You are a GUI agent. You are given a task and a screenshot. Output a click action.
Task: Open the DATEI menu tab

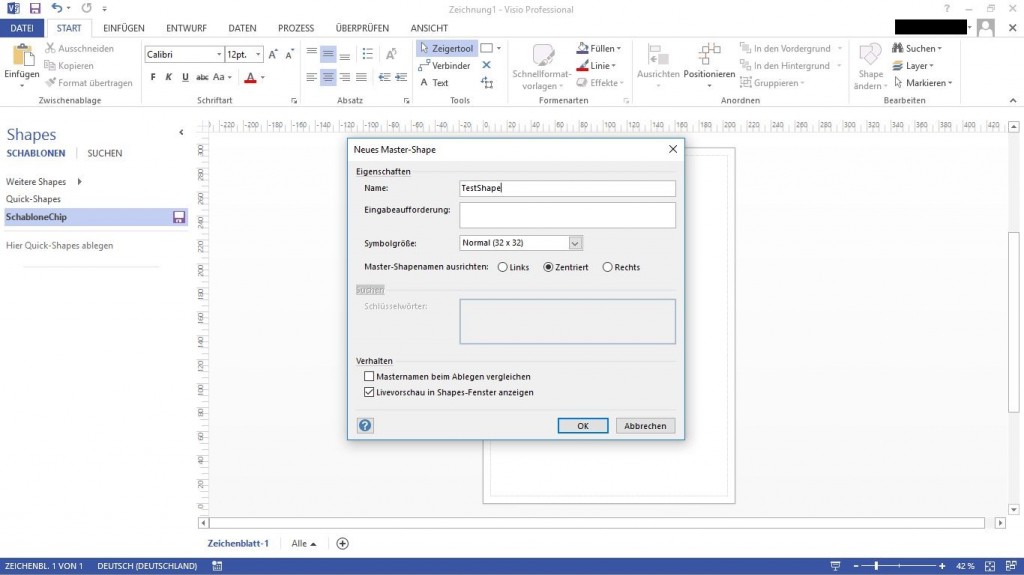pyautogui.click(x=22, y=28)
